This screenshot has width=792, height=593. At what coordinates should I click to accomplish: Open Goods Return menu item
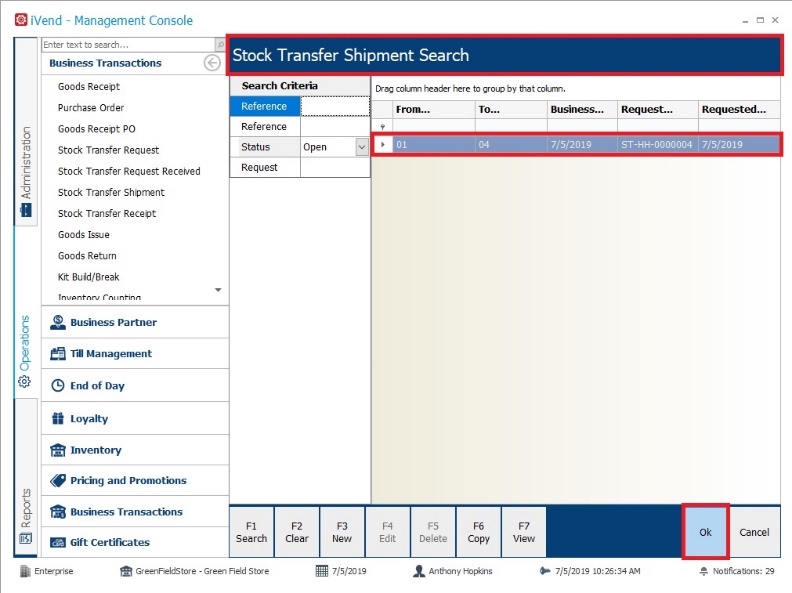tap(87, 256)
